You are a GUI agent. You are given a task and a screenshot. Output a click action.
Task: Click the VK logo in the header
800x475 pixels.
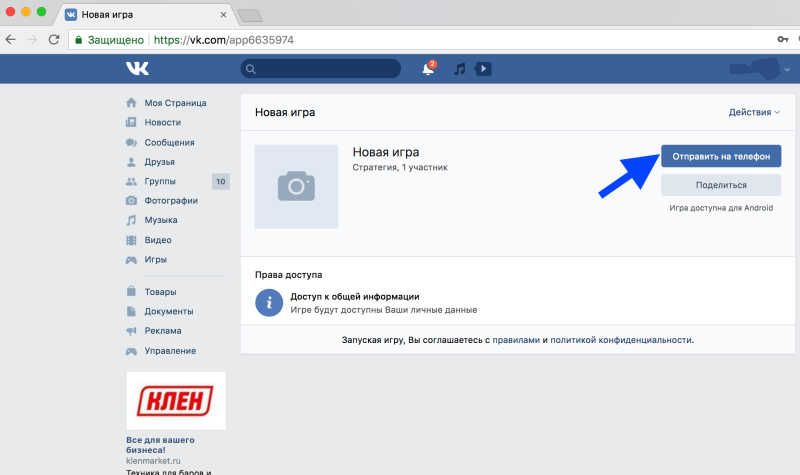tap(137, 68)
